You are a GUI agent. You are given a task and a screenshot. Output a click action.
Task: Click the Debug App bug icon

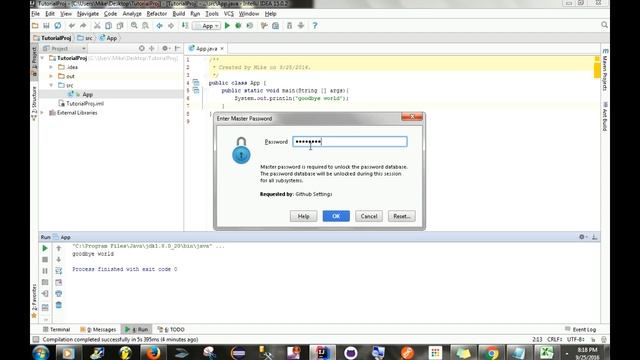coord(238,26)
